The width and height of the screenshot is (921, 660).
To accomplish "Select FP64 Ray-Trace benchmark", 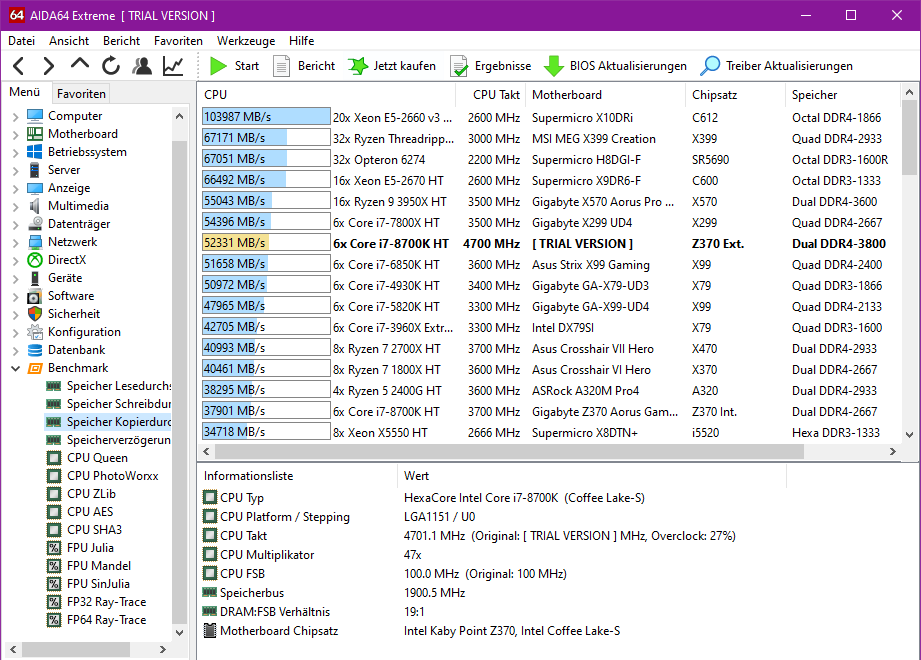I will click(x=106, y=620).
